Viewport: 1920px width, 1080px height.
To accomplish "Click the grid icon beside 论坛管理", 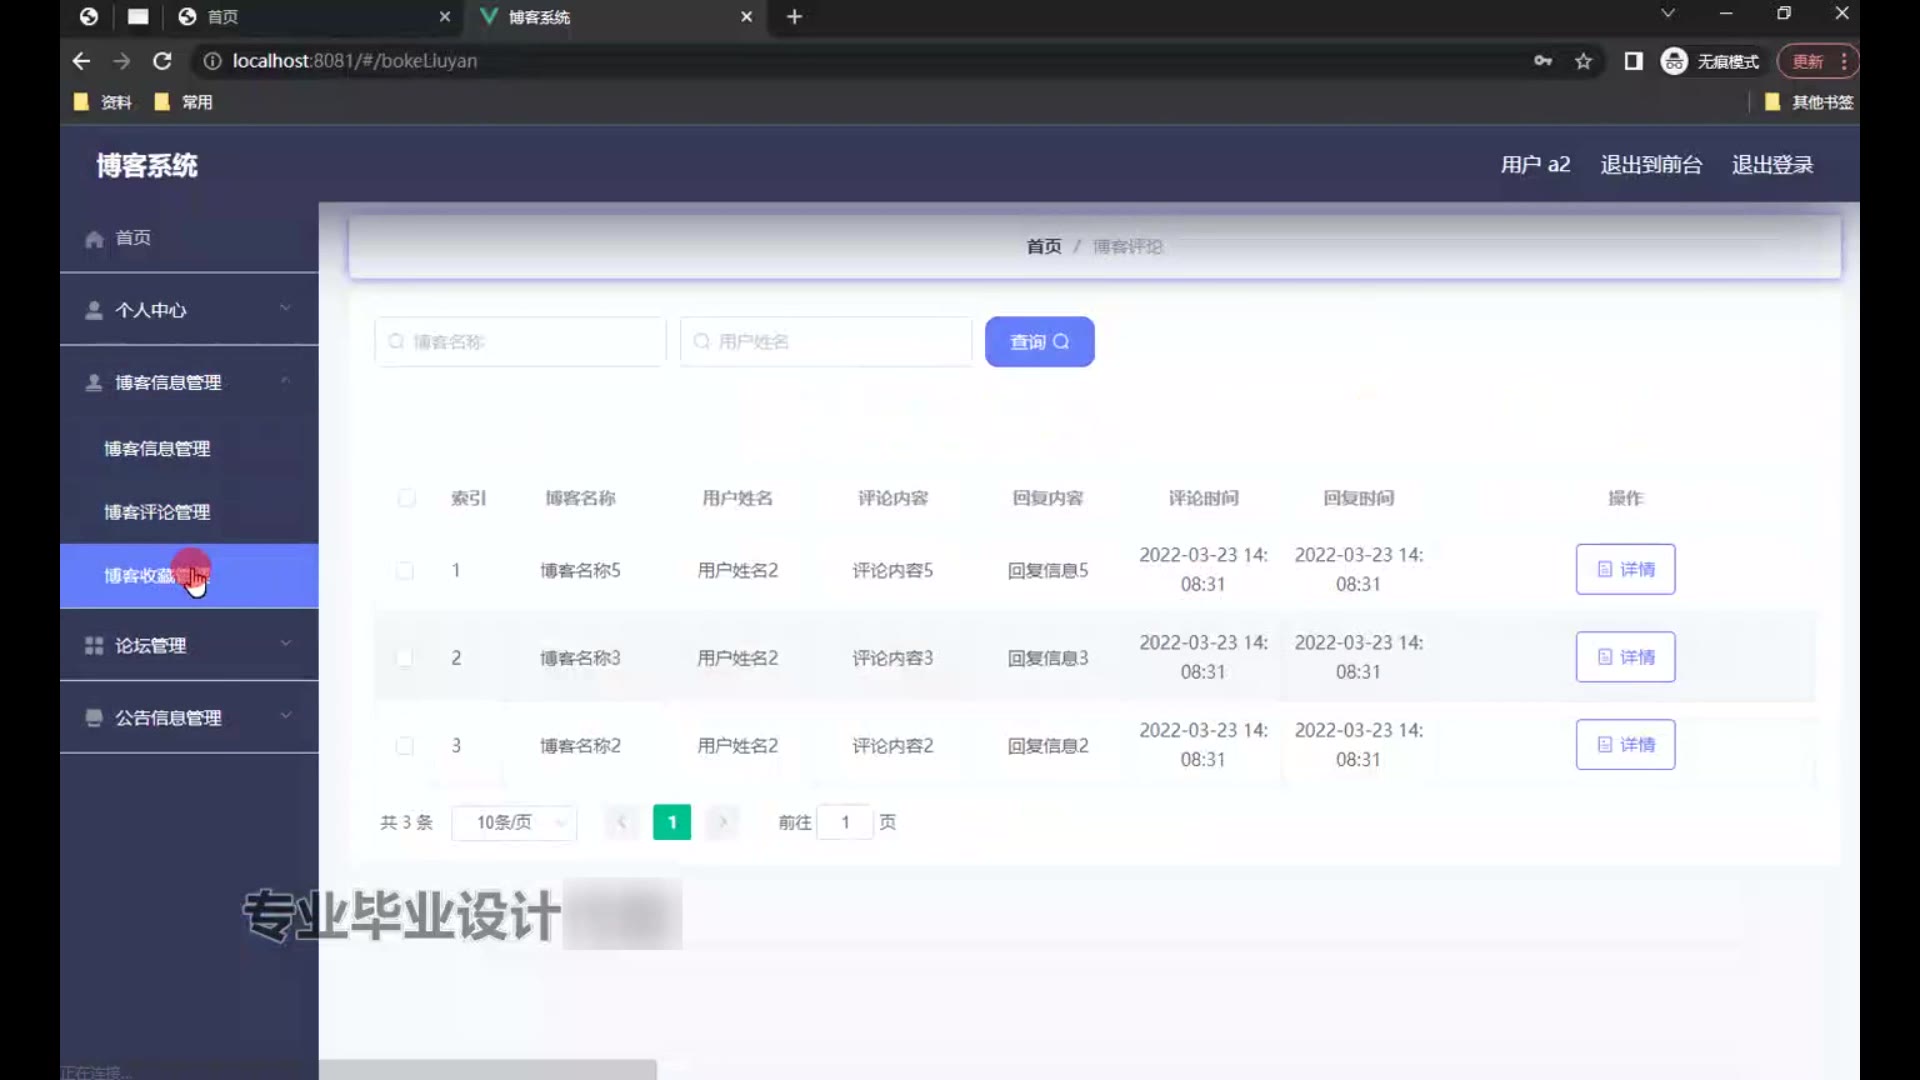I will [94, 645].
